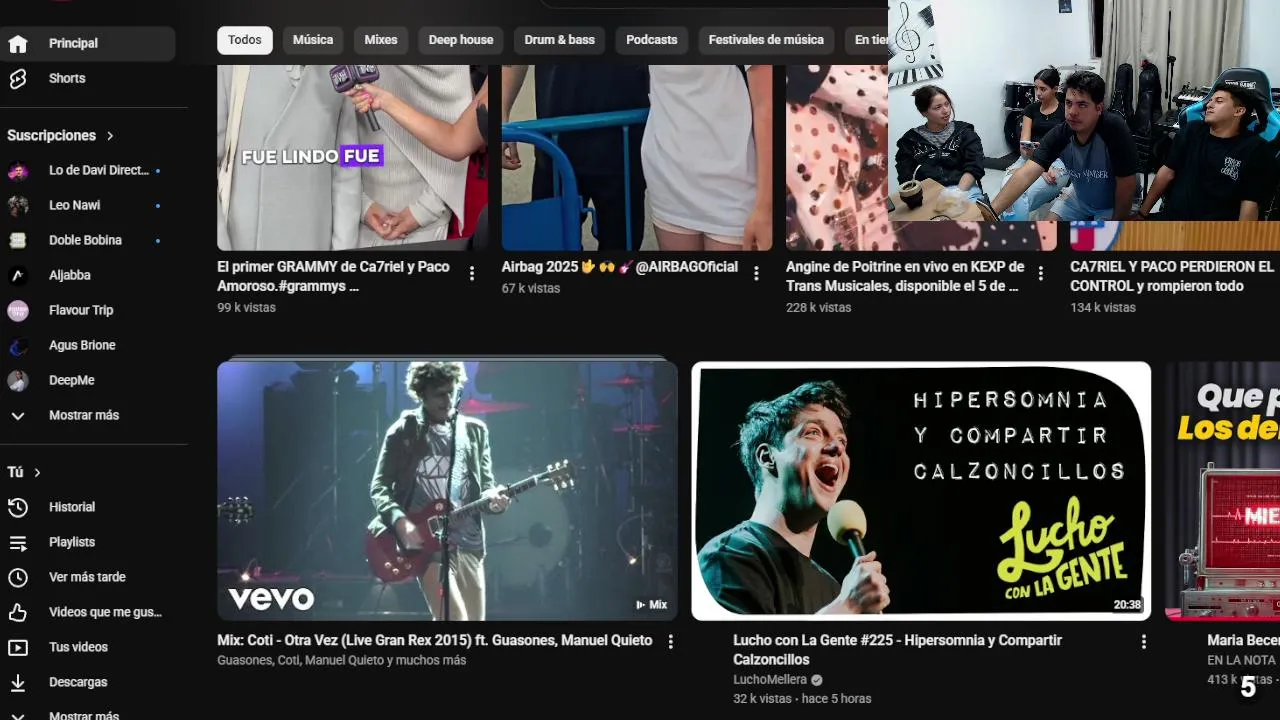
Task: Open the Playlists list icon
Action: 18,543
